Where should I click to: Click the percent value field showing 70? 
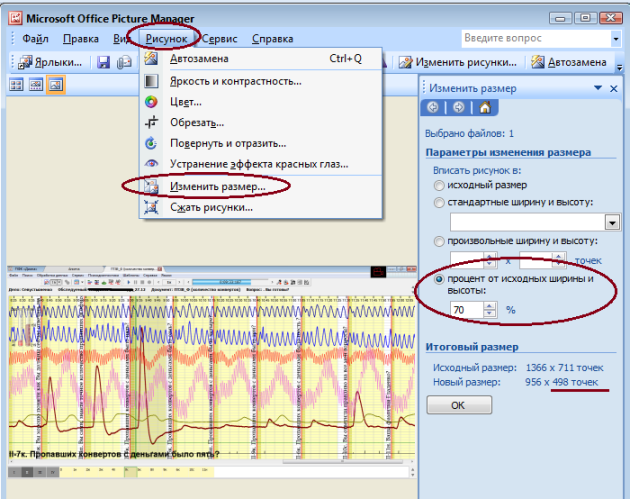coord(467,310)
